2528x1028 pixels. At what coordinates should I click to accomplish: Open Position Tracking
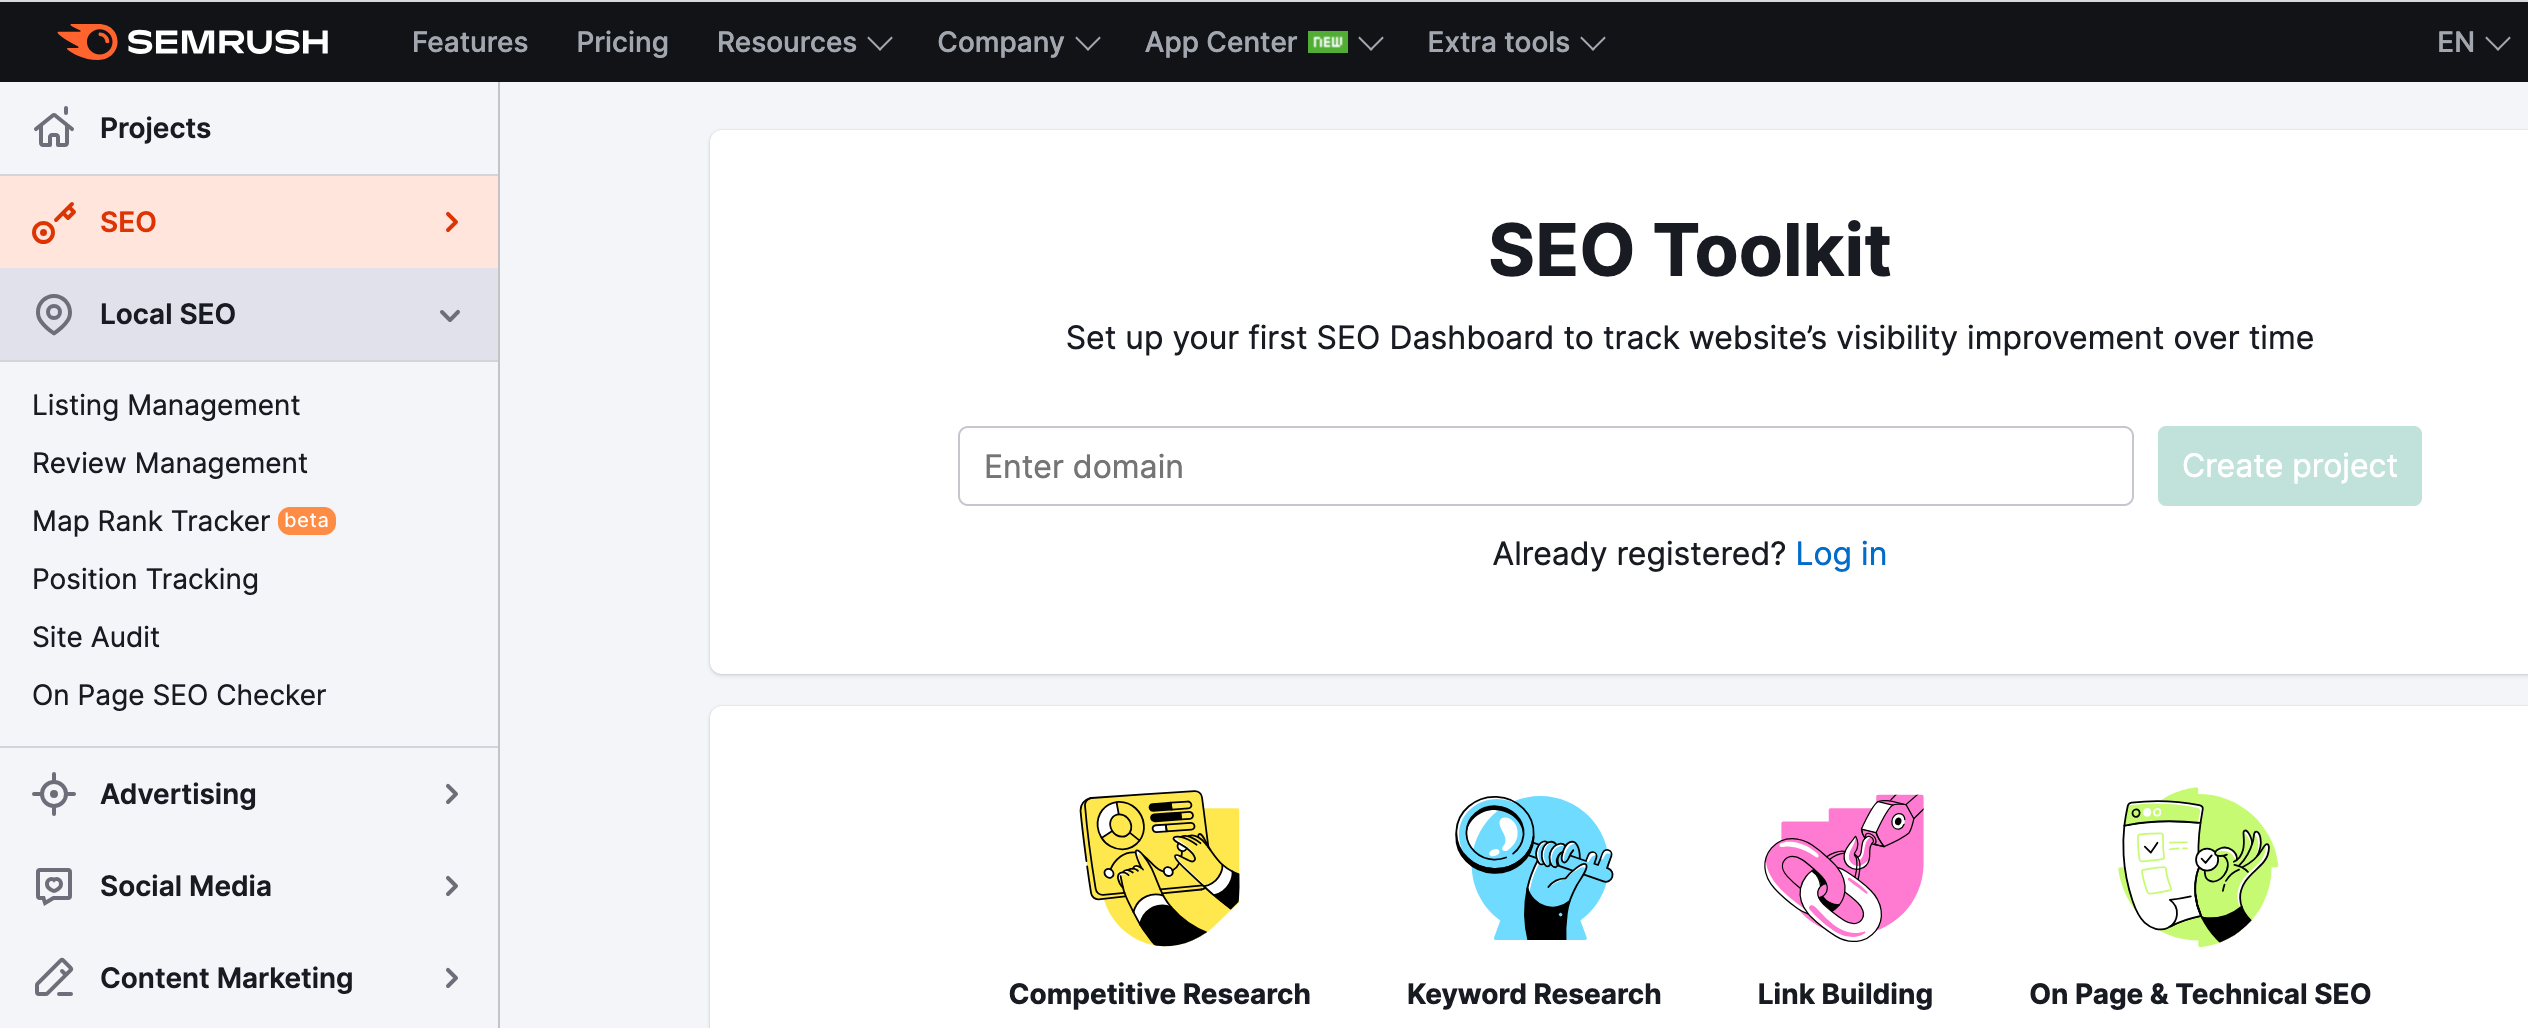(145, 579)
